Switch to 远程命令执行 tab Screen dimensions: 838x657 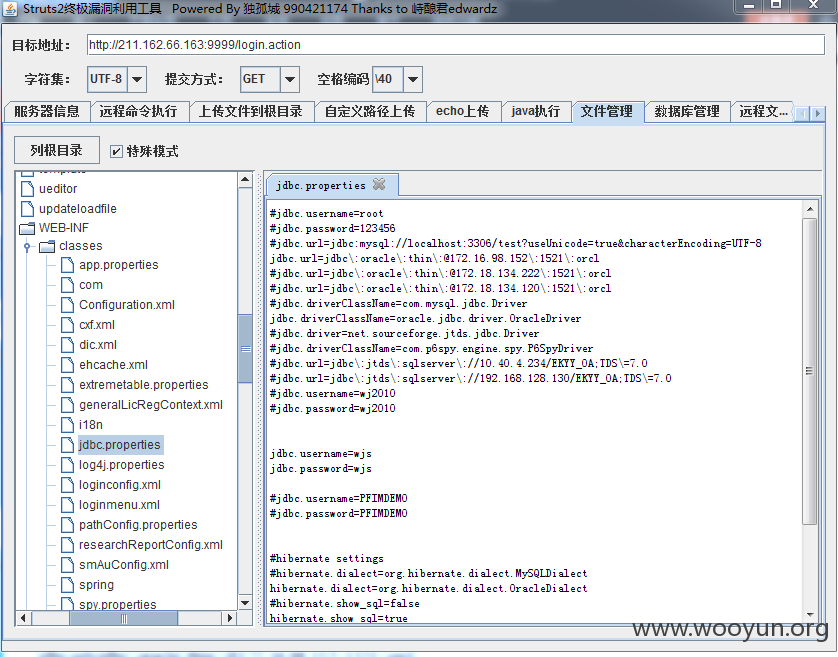click(138, 111)
